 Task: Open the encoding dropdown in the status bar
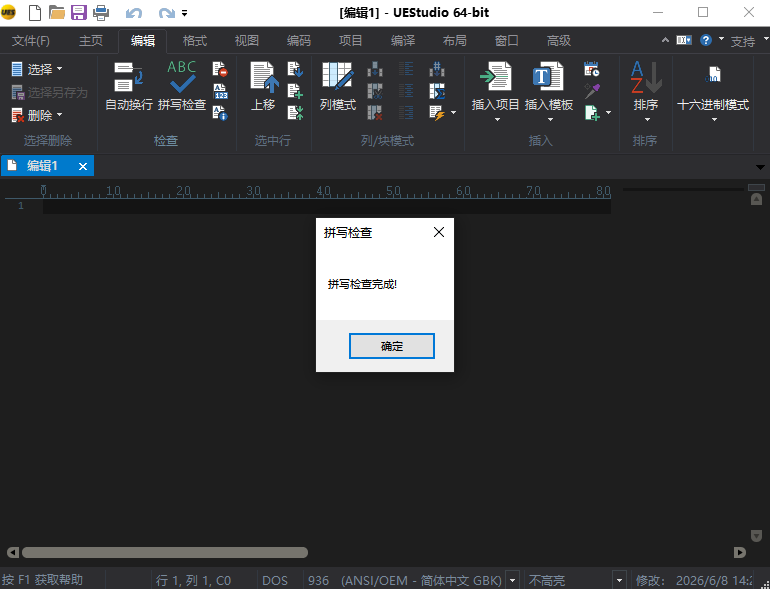(512, 580)
